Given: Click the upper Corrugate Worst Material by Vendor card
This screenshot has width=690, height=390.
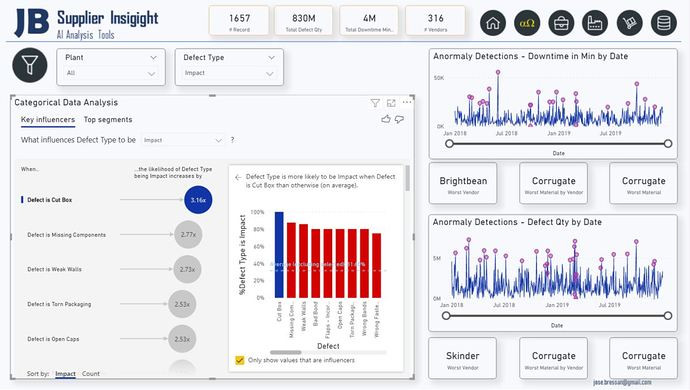Looking at the screenshot, I should tap(554, 184).
